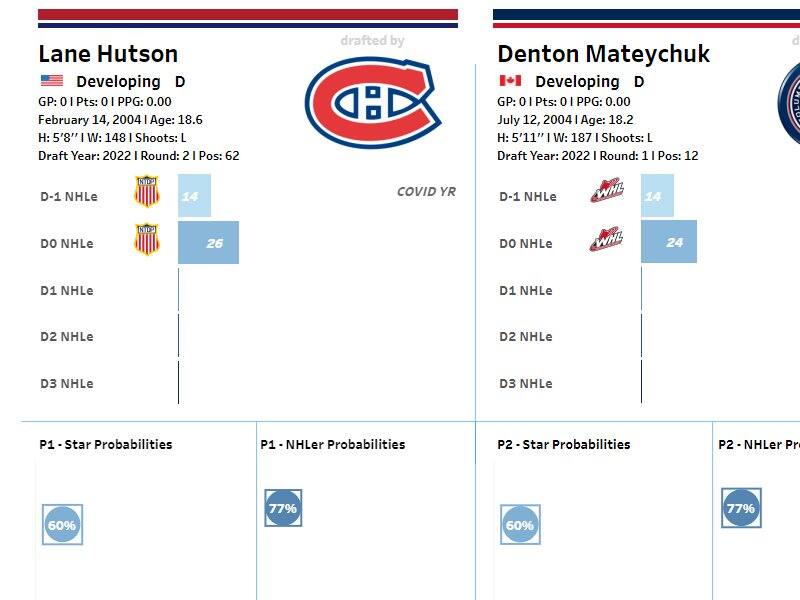Screen dimensions: 800x600
Task: Click the P1 - Star Probabilities header
Action: (106, 444)
